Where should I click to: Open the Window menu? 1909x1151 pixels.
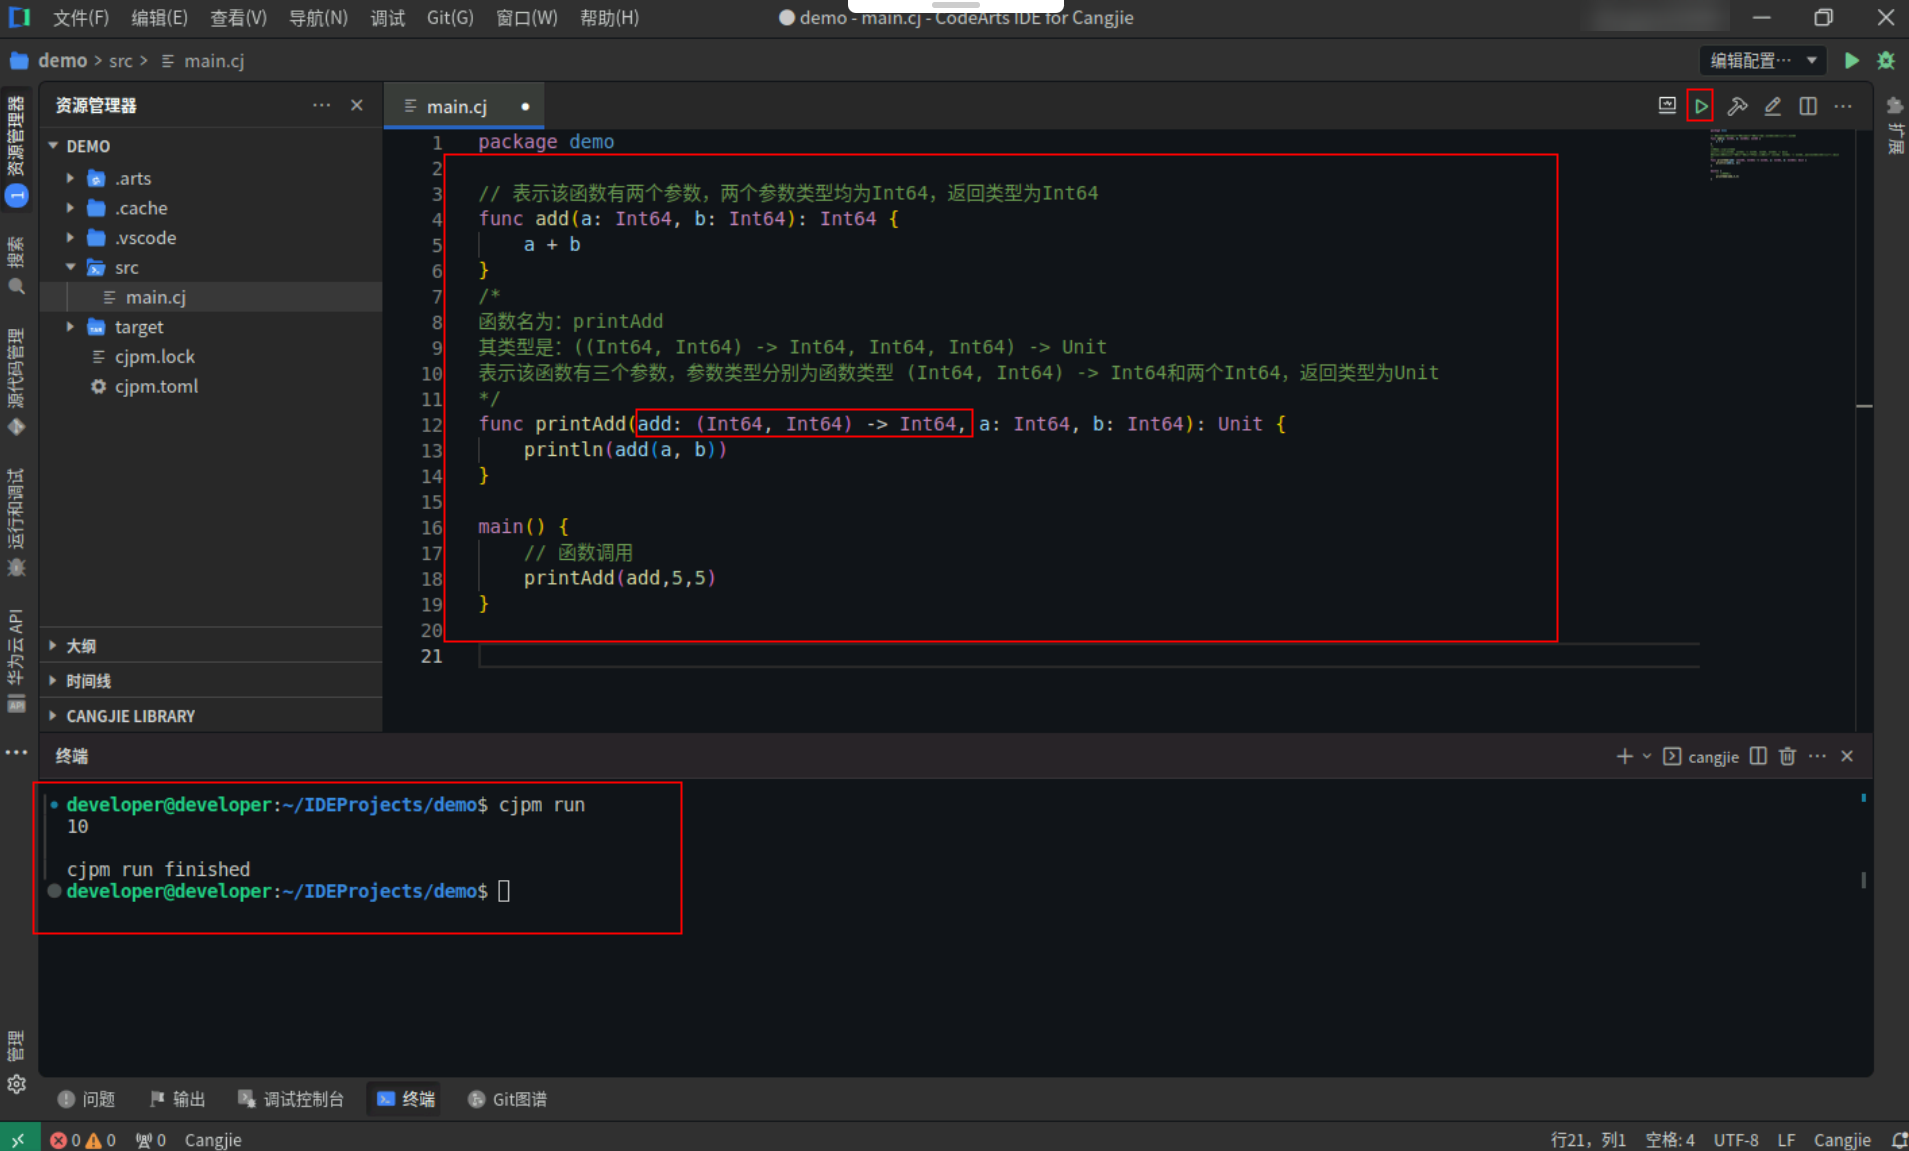coord(527,18)
